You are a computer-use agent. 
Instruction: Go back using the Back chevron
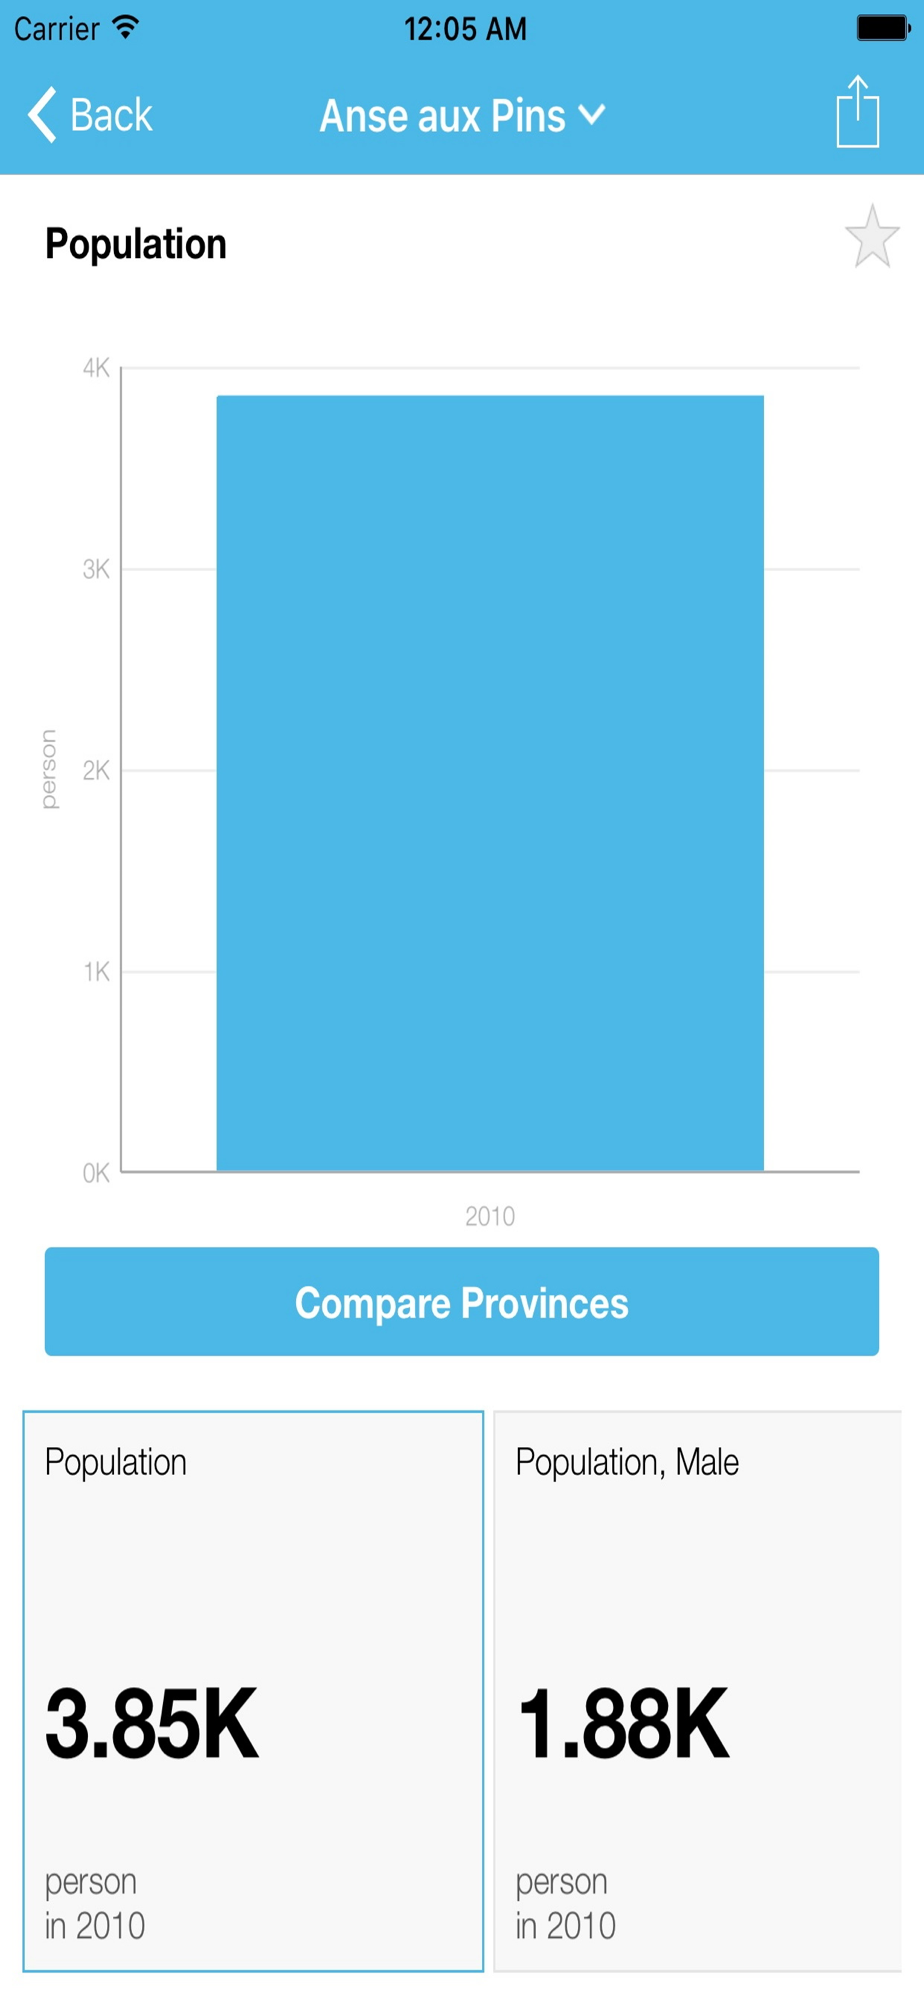[x=42, y=115]
